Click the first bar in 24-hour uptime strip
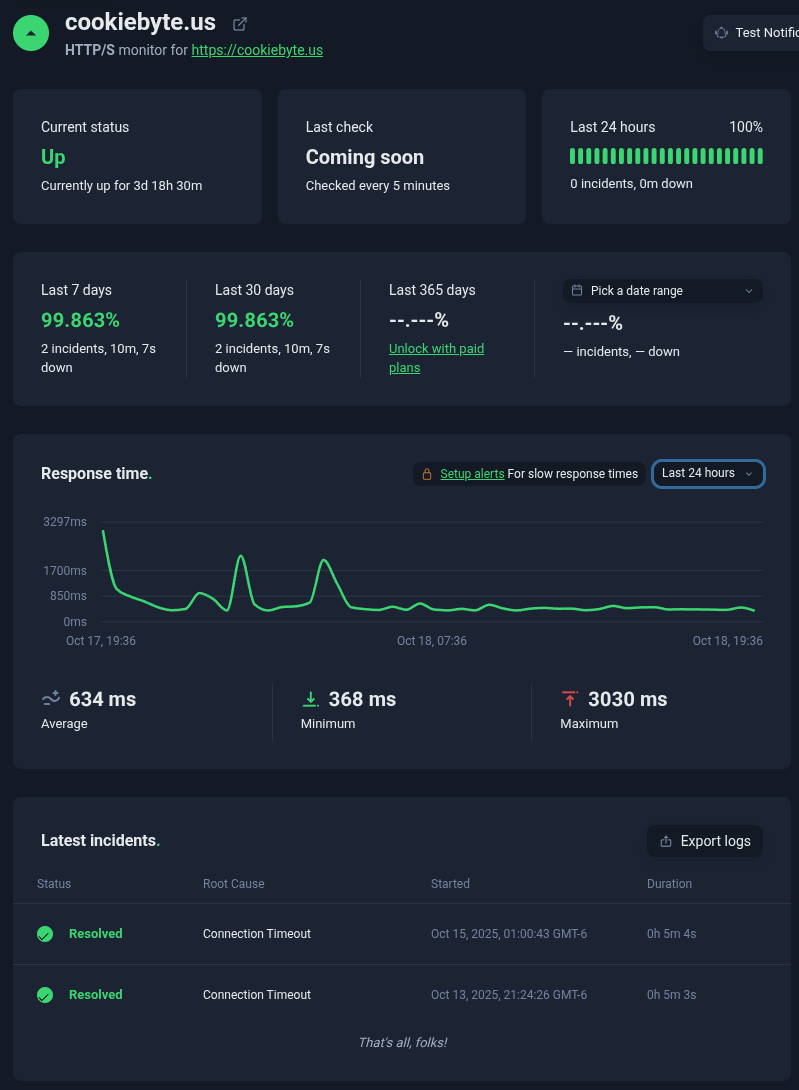 coord(573,156)
